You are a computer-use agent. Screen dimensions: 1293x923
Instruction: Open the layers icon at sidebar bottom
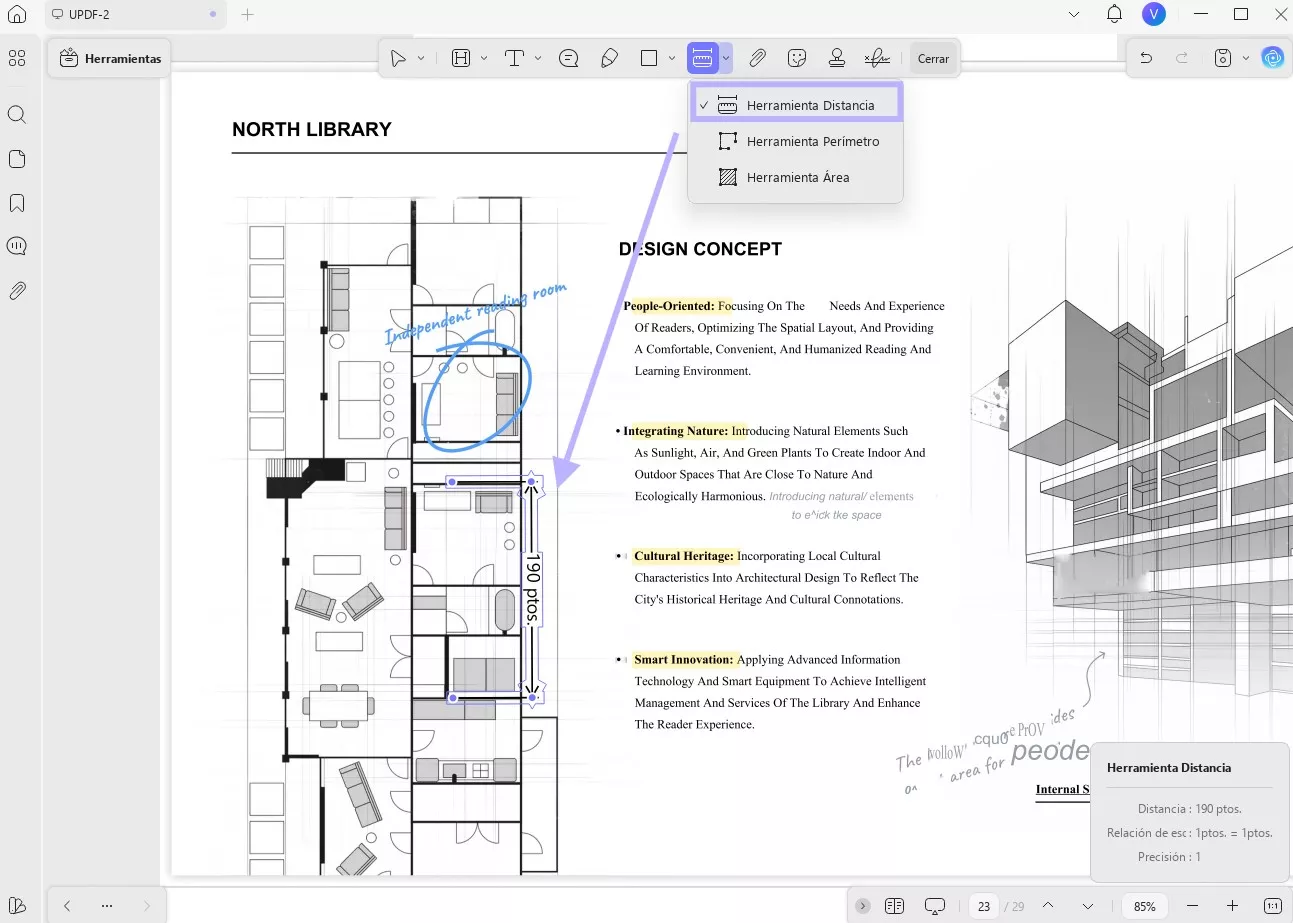(17, 906)
